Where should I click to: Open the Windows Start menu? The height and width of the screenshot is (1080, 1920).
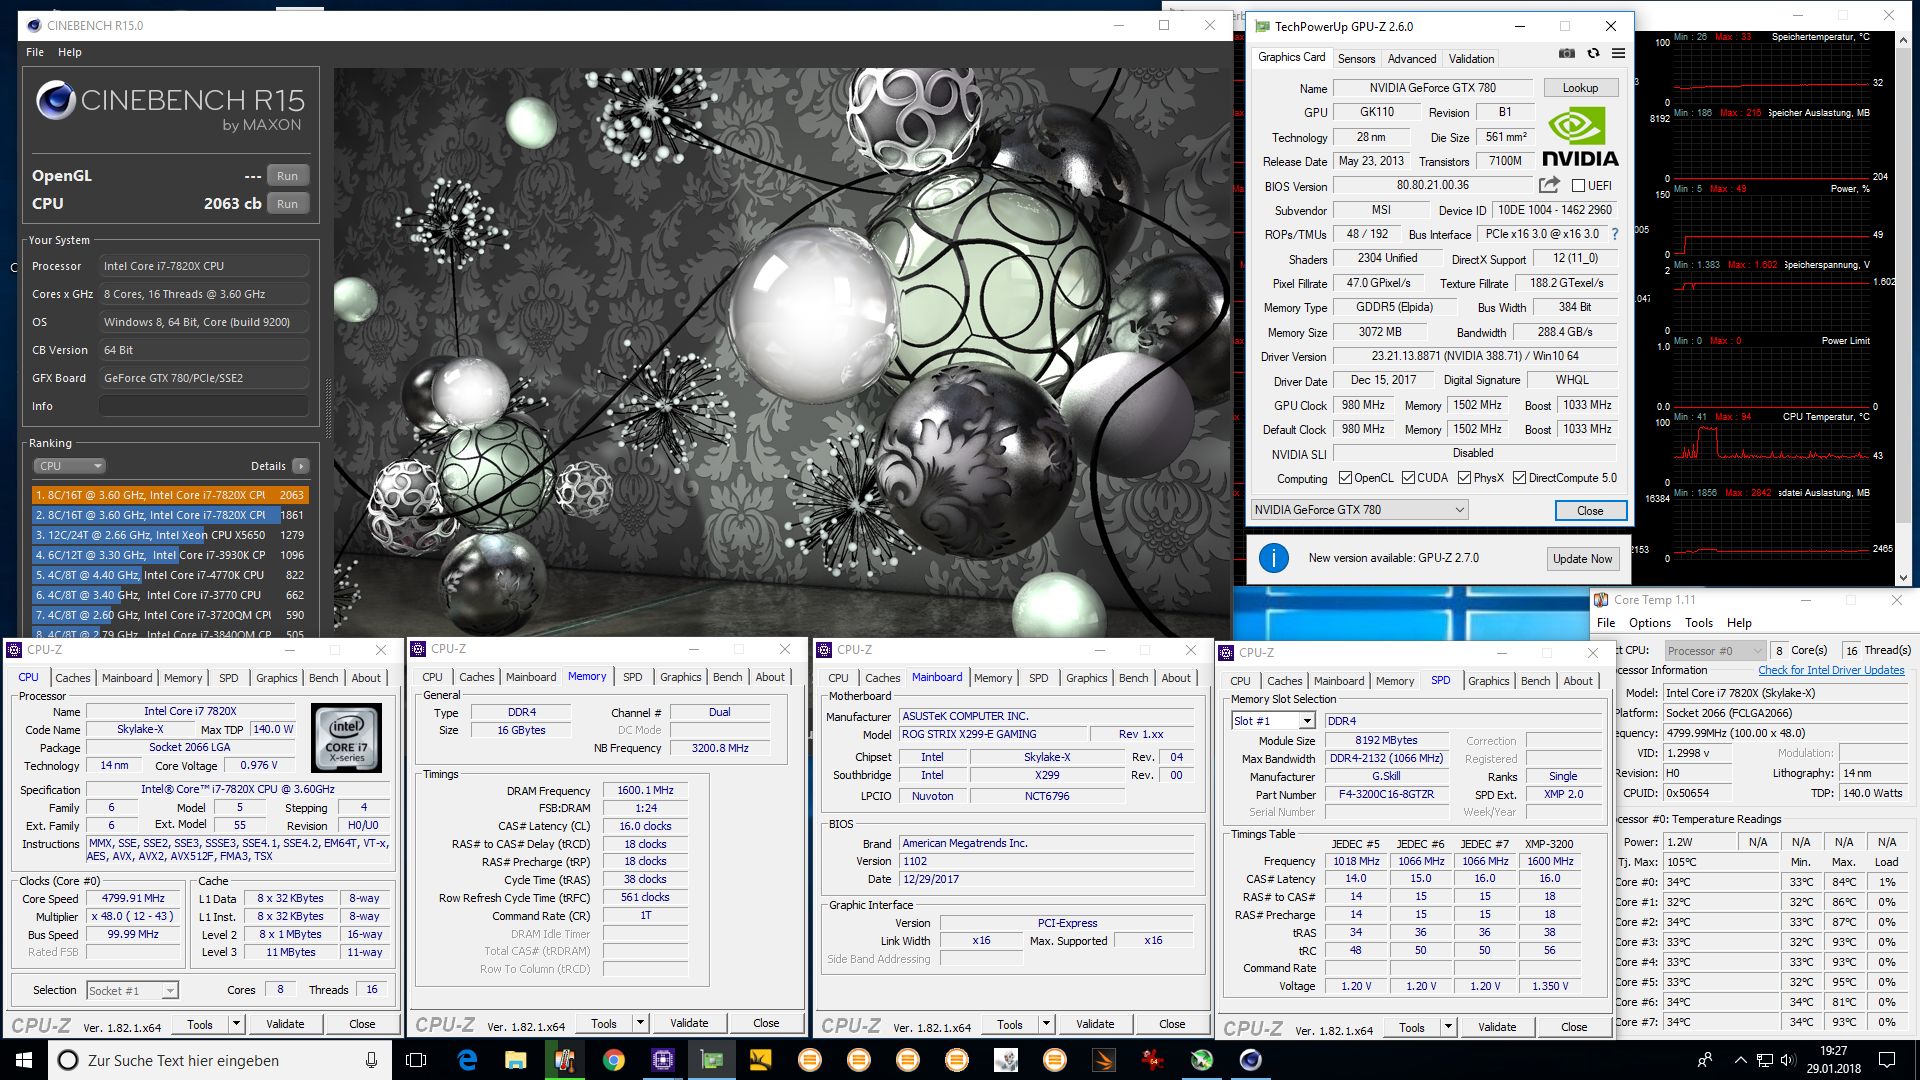tap(24, 1060)
